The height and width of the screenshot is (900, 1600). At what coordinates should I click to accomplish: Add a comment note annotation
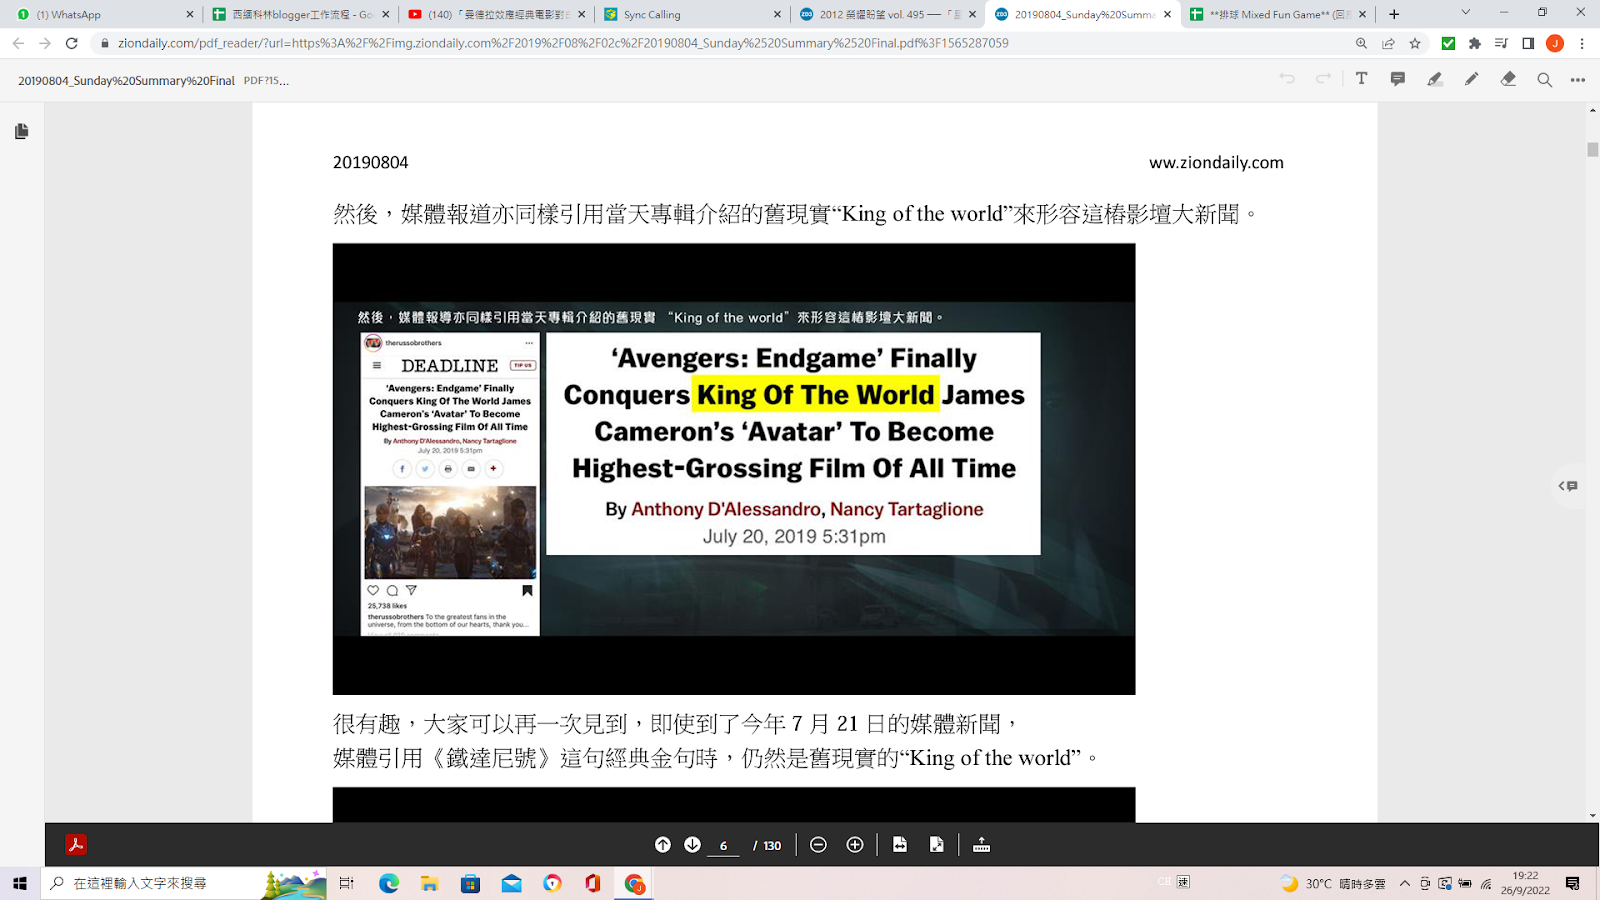[x=1398, y=79]
